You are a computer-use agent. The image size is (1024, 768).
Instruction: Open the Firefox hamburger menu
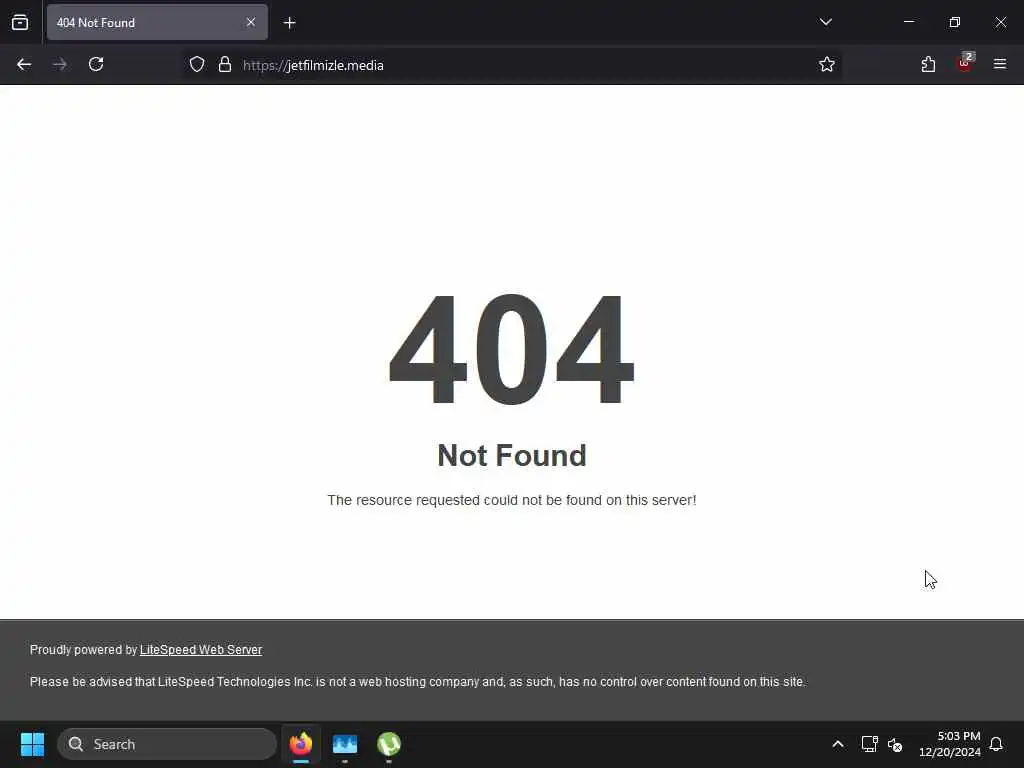click(1000, 64)
